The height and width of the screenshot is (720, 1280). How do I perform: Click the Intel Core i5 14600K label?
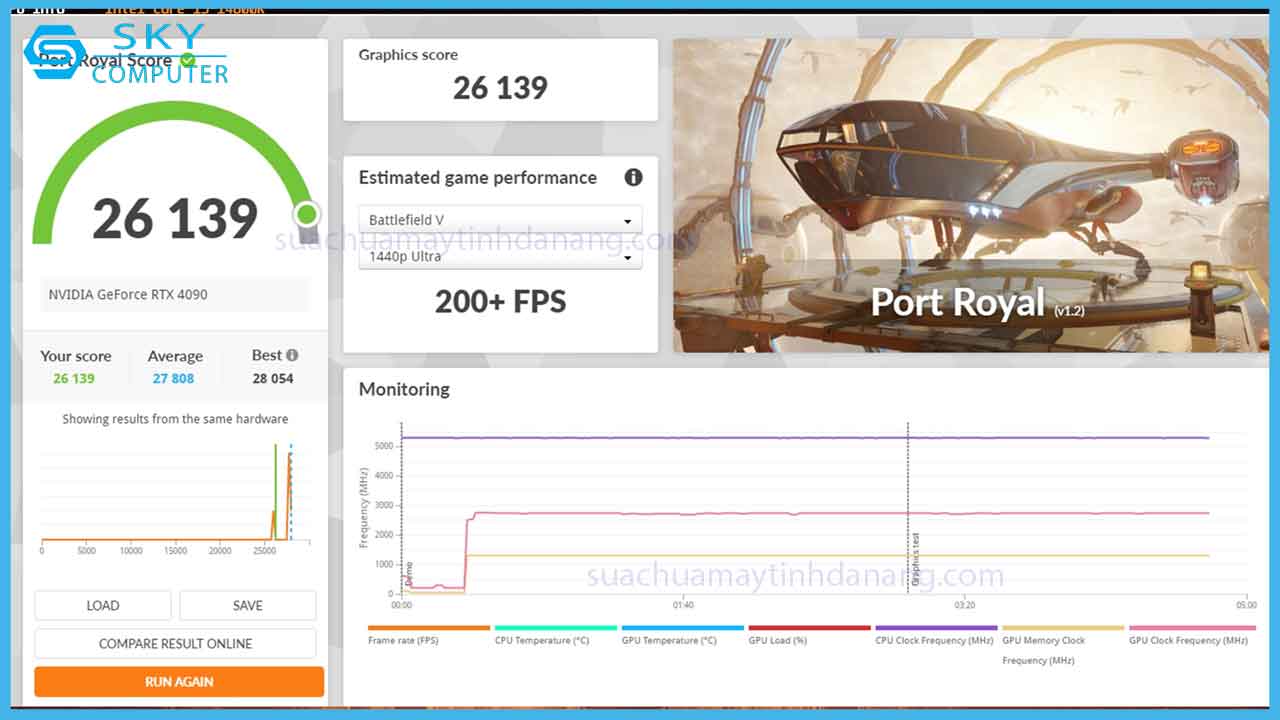(185, 7)
